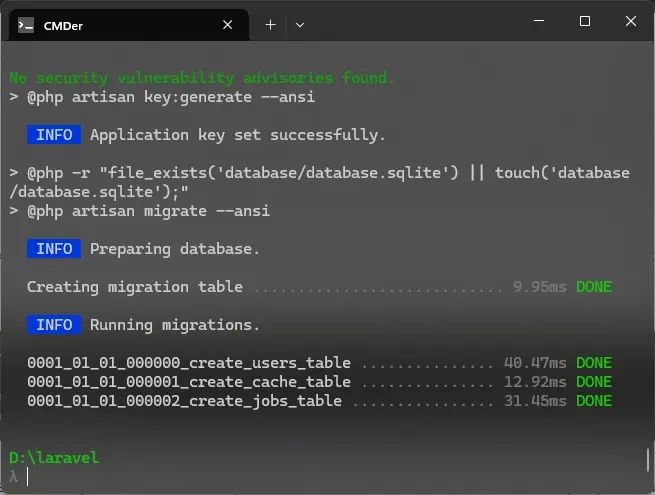655x495 pixels.
Task: Click '@php artisan migrate --ansi' line
Action: [140, 211]
